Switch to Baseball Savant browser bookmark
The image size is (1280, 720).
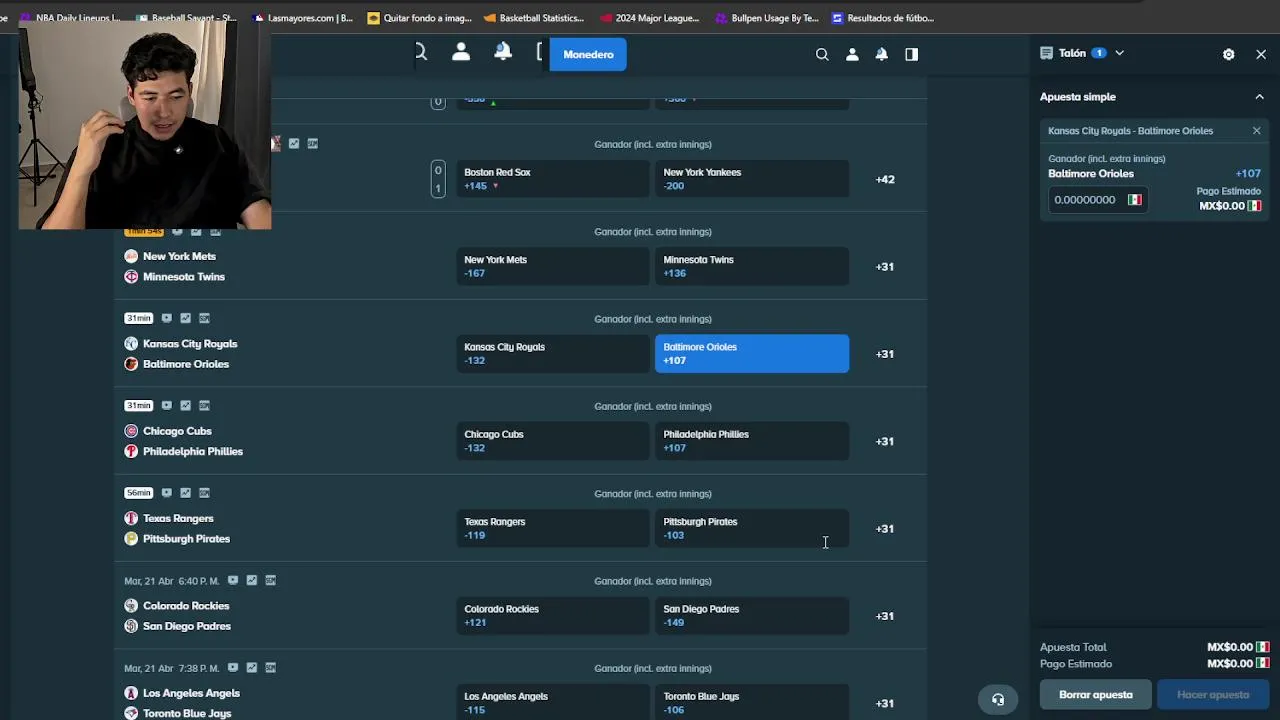[x=186, y=18]
